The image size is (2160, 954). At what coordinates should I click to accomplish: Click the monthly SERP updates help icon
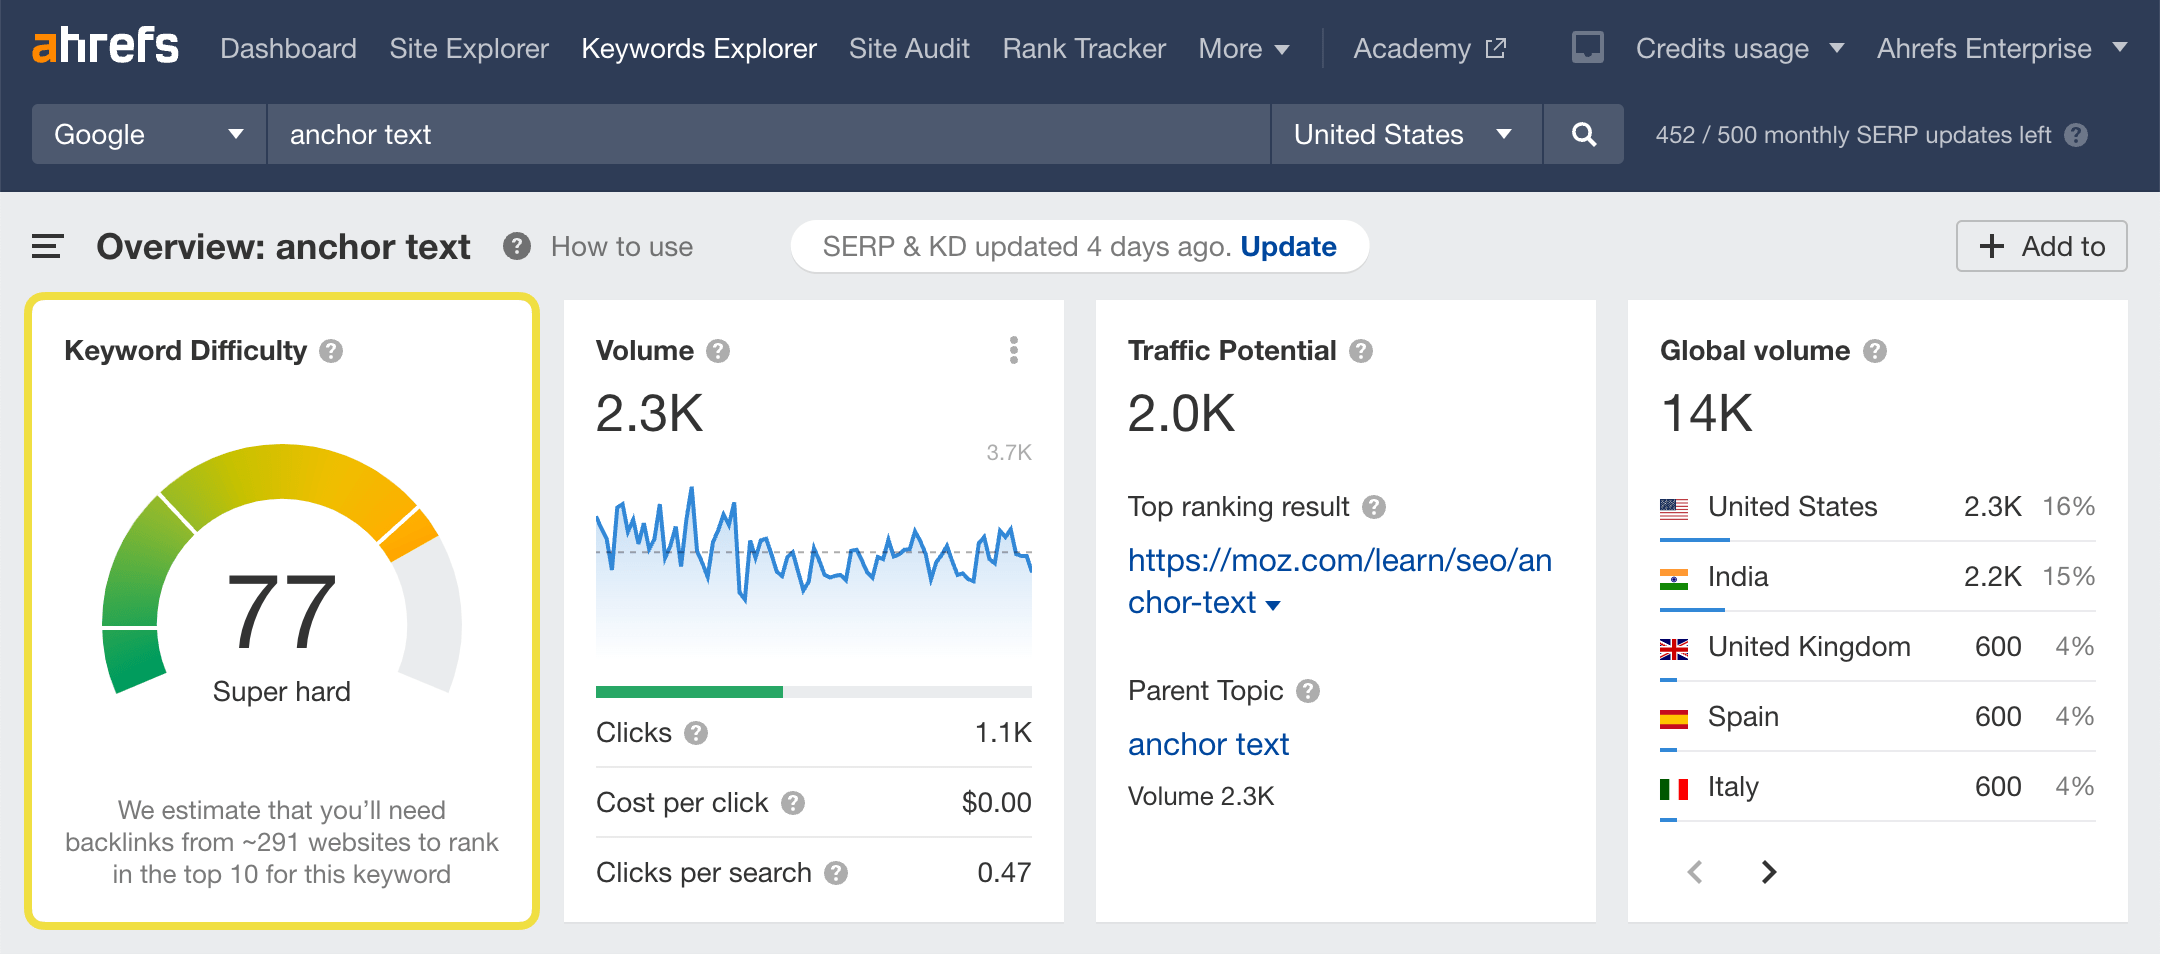pyautogui.click(x=2077, y=135)
